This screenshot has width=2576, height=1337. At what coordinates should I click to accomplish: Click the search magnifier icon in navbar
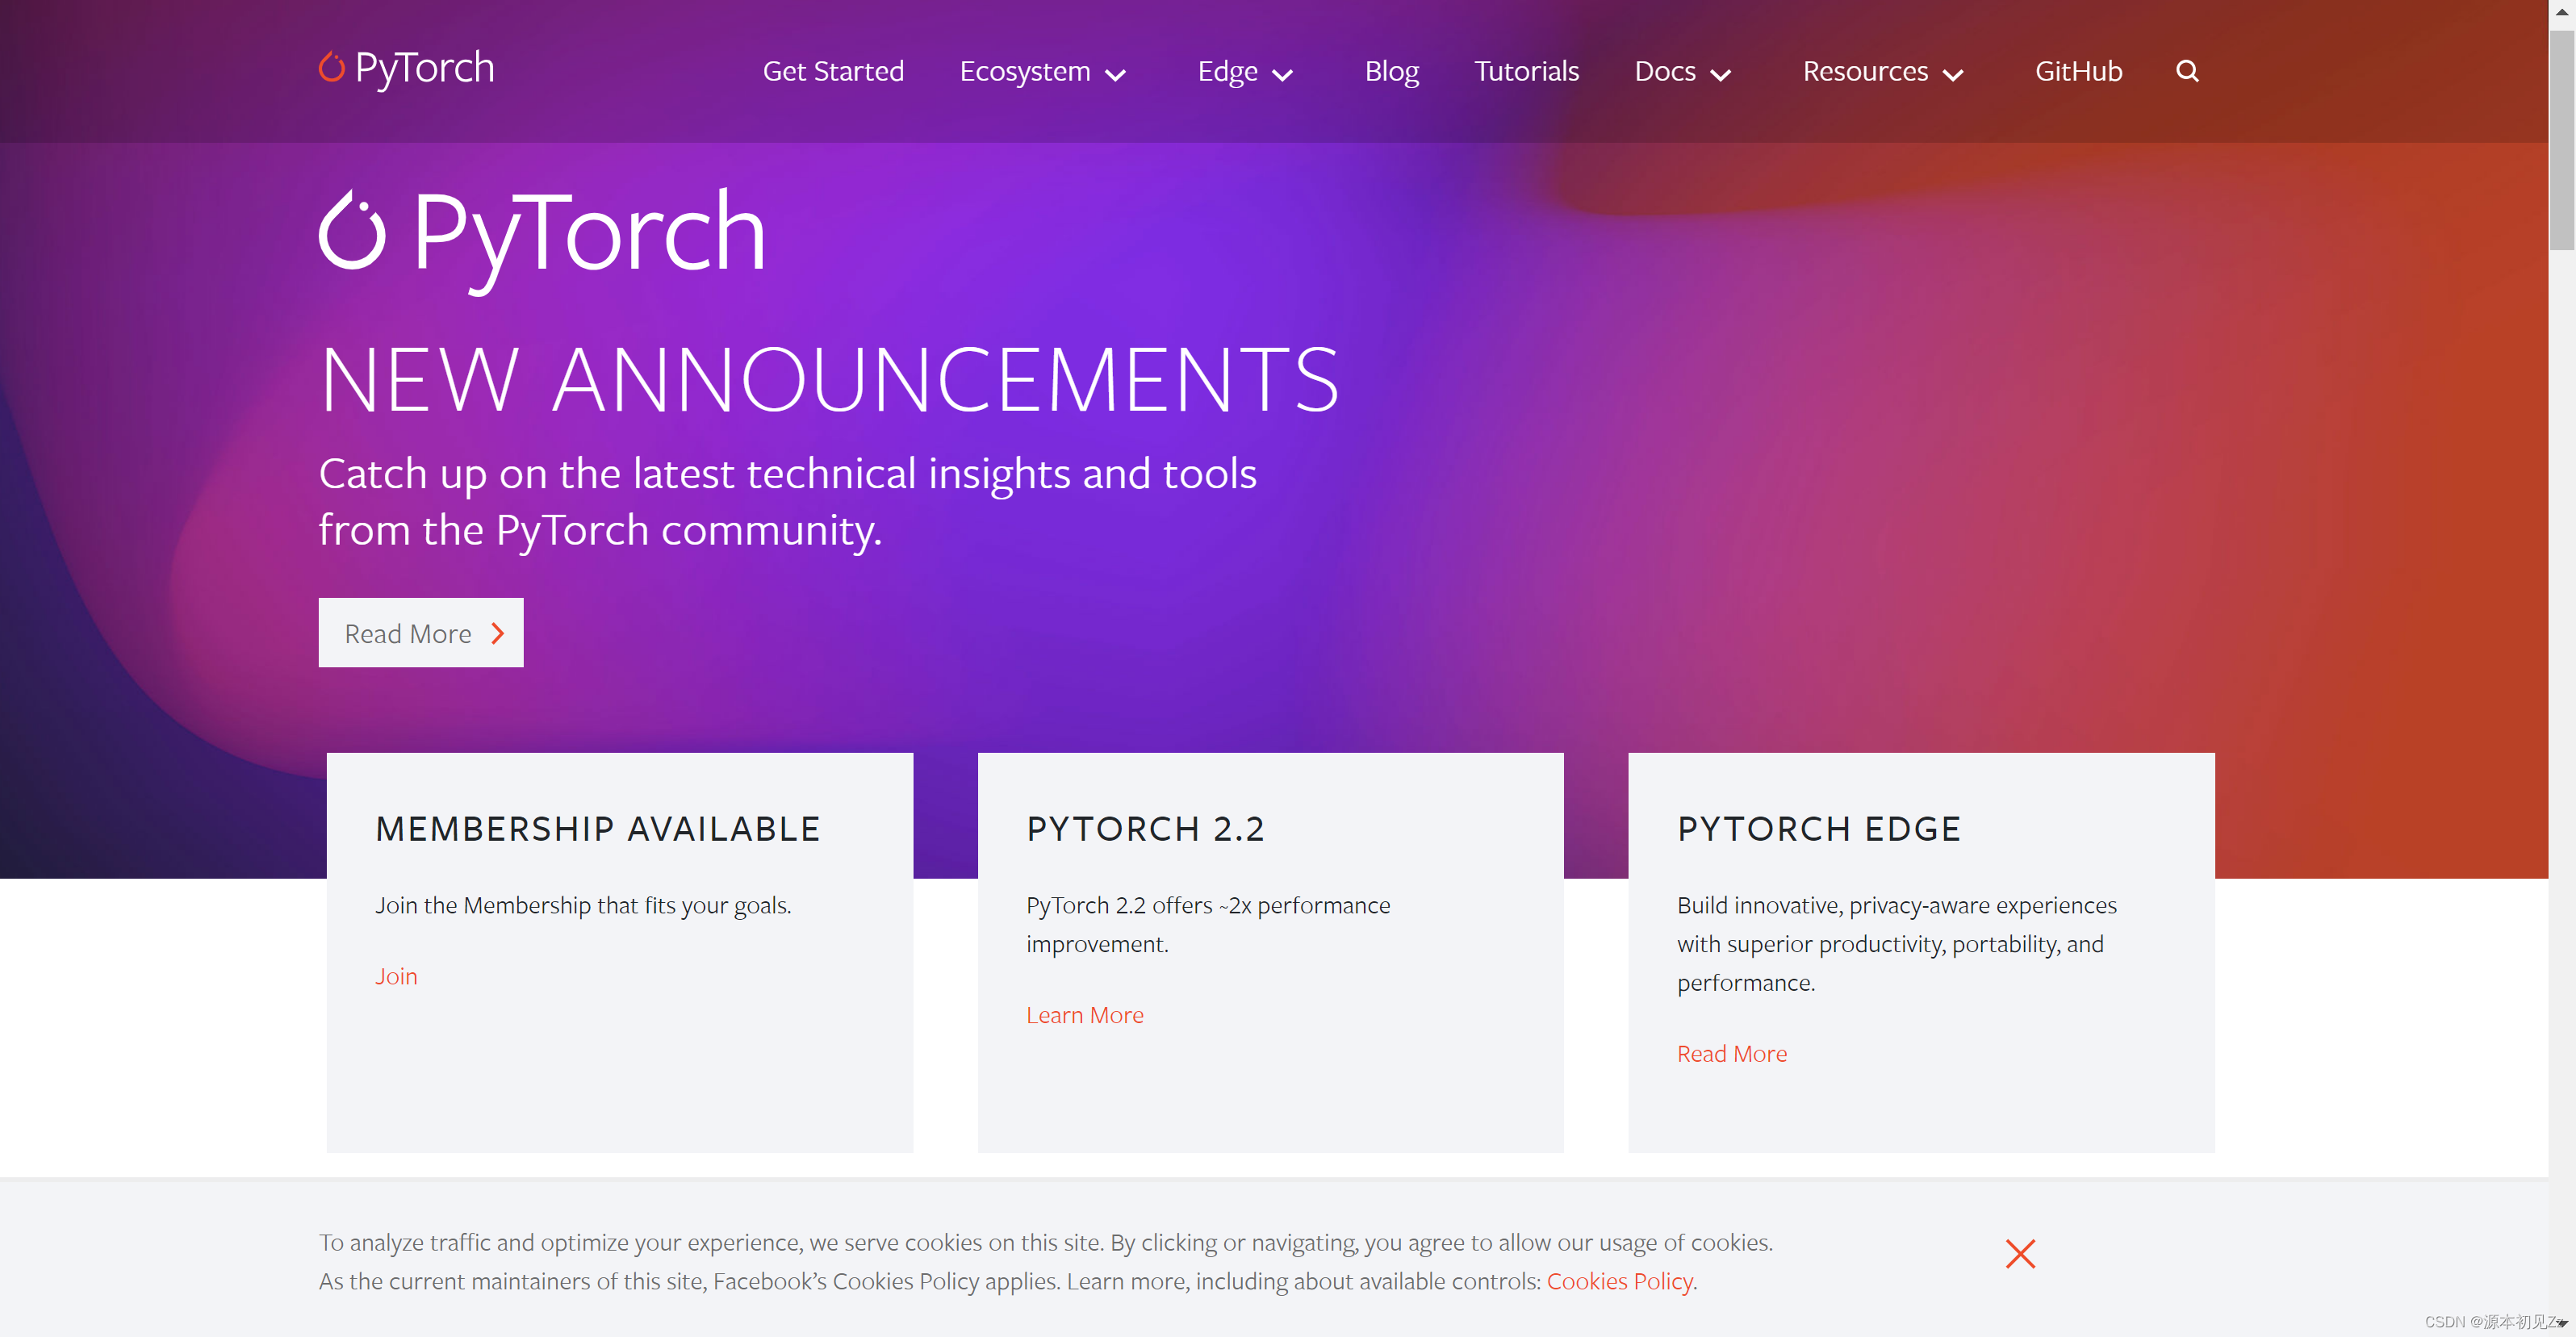click(x=2186, y=71)
